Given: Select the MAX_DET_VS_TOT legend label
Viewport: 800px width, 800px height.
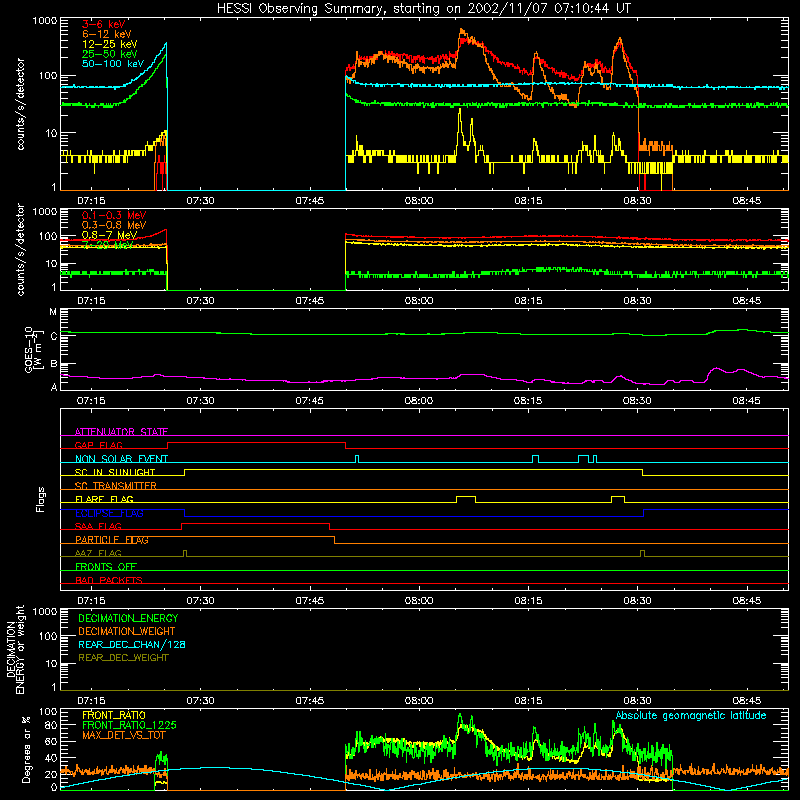Looking at the screenshot, I should [x=123, y=735].
